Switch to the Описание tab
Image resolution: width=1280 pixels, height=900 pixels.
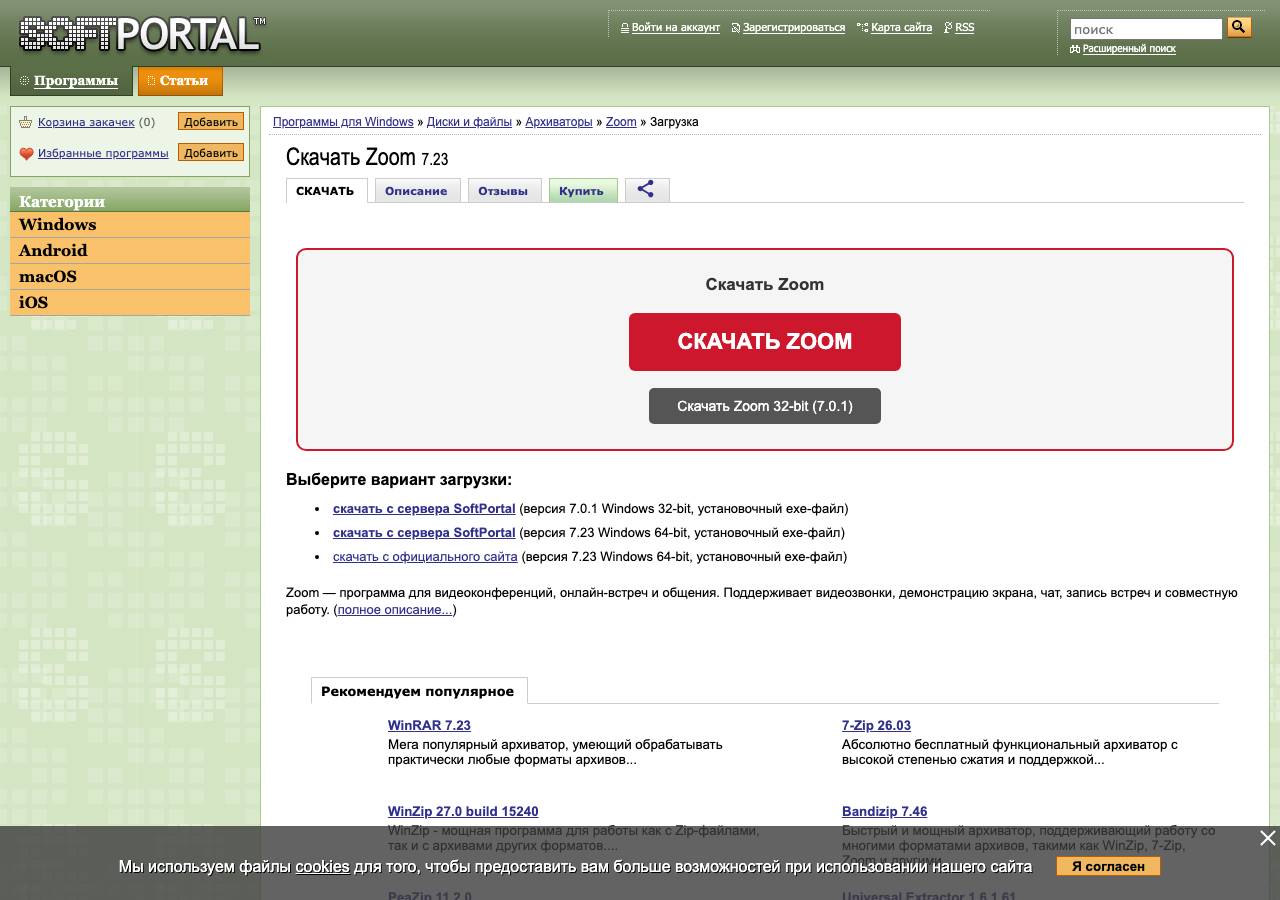(416, 190)
